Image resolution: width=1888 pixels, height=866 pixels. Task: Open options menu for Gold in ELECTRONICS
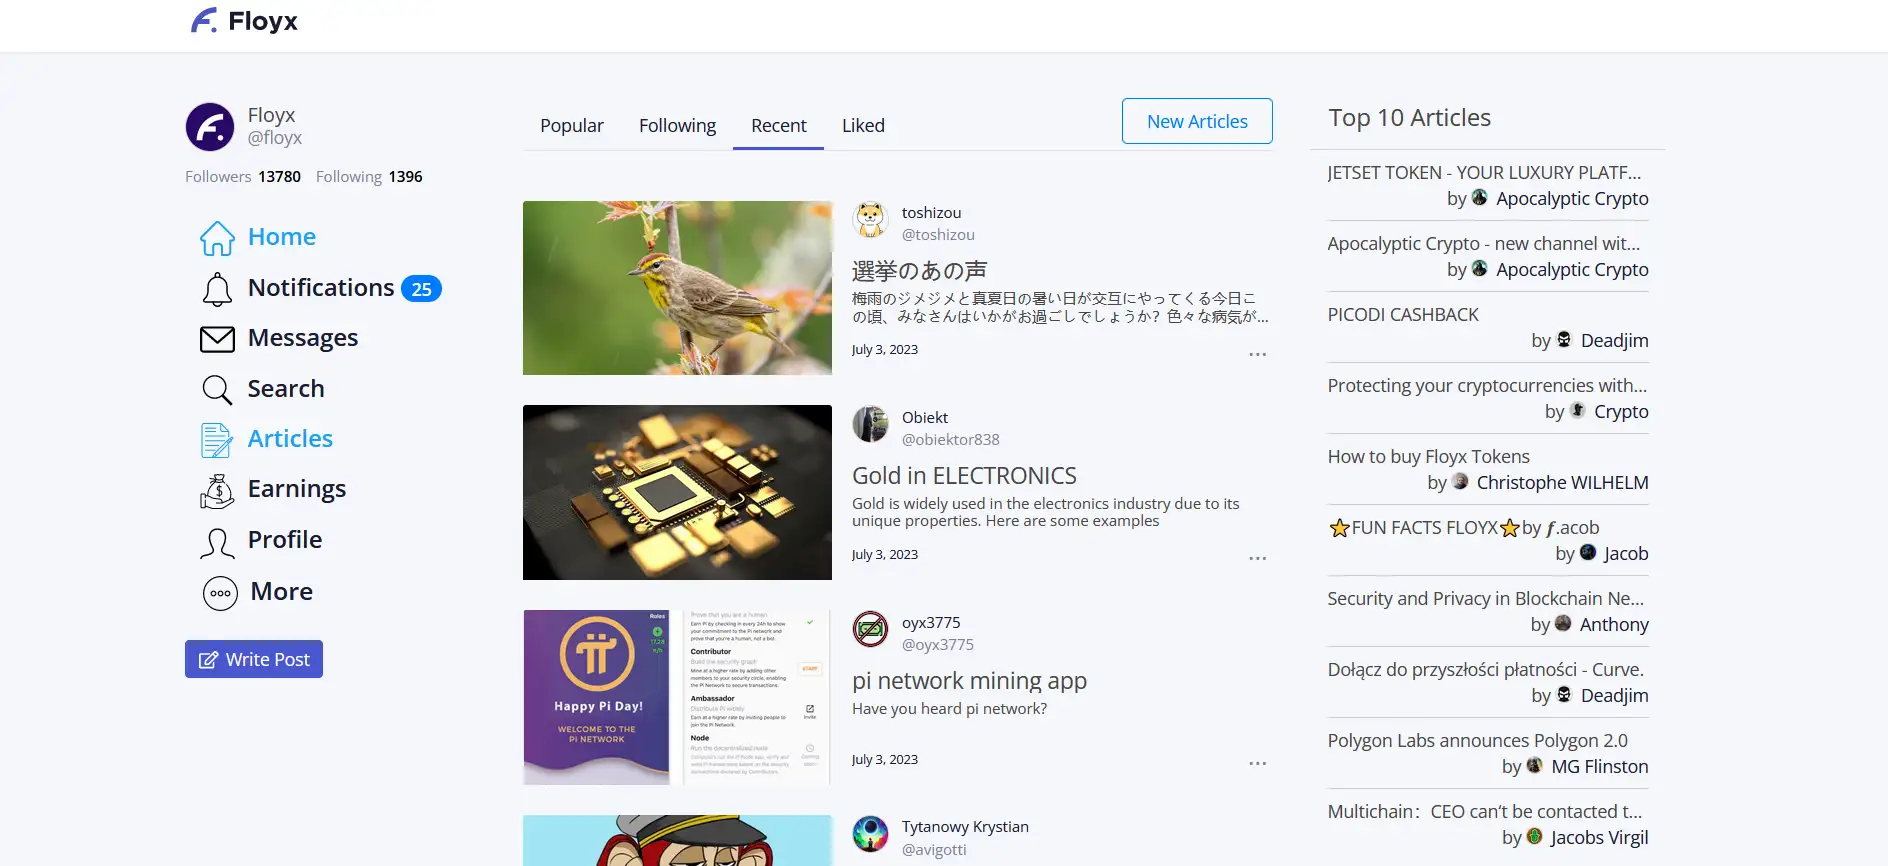tap(1257, 558)
